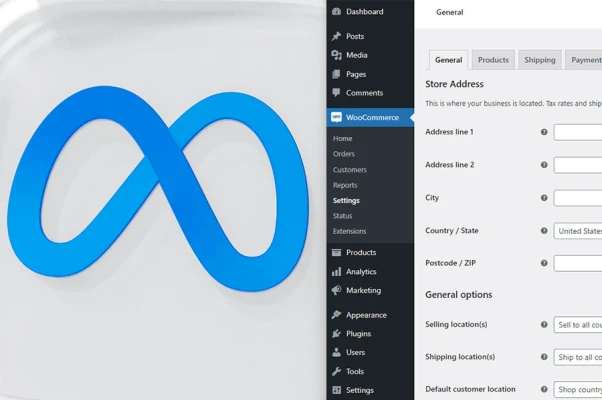602x400 pixels.
Task: Go to WooCommerce Extensions page
Action: (350, 231)
